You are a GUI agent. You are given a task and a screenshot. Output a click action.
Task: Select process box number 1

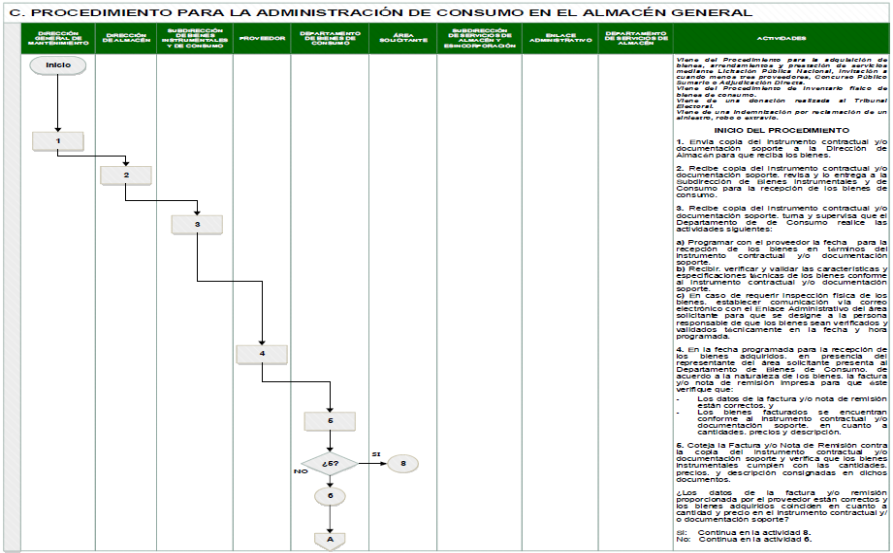point(58,141)
